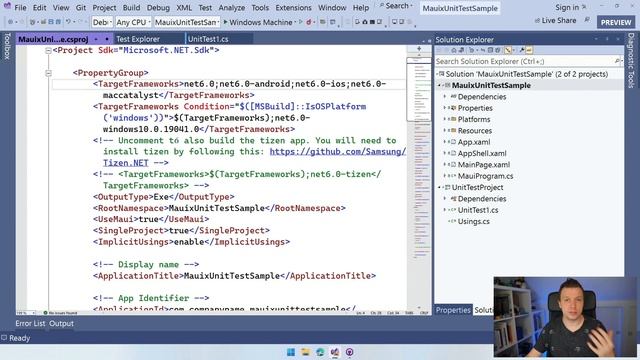
Task: Click the PREVIEW button
Action: [x=616, y=22]
